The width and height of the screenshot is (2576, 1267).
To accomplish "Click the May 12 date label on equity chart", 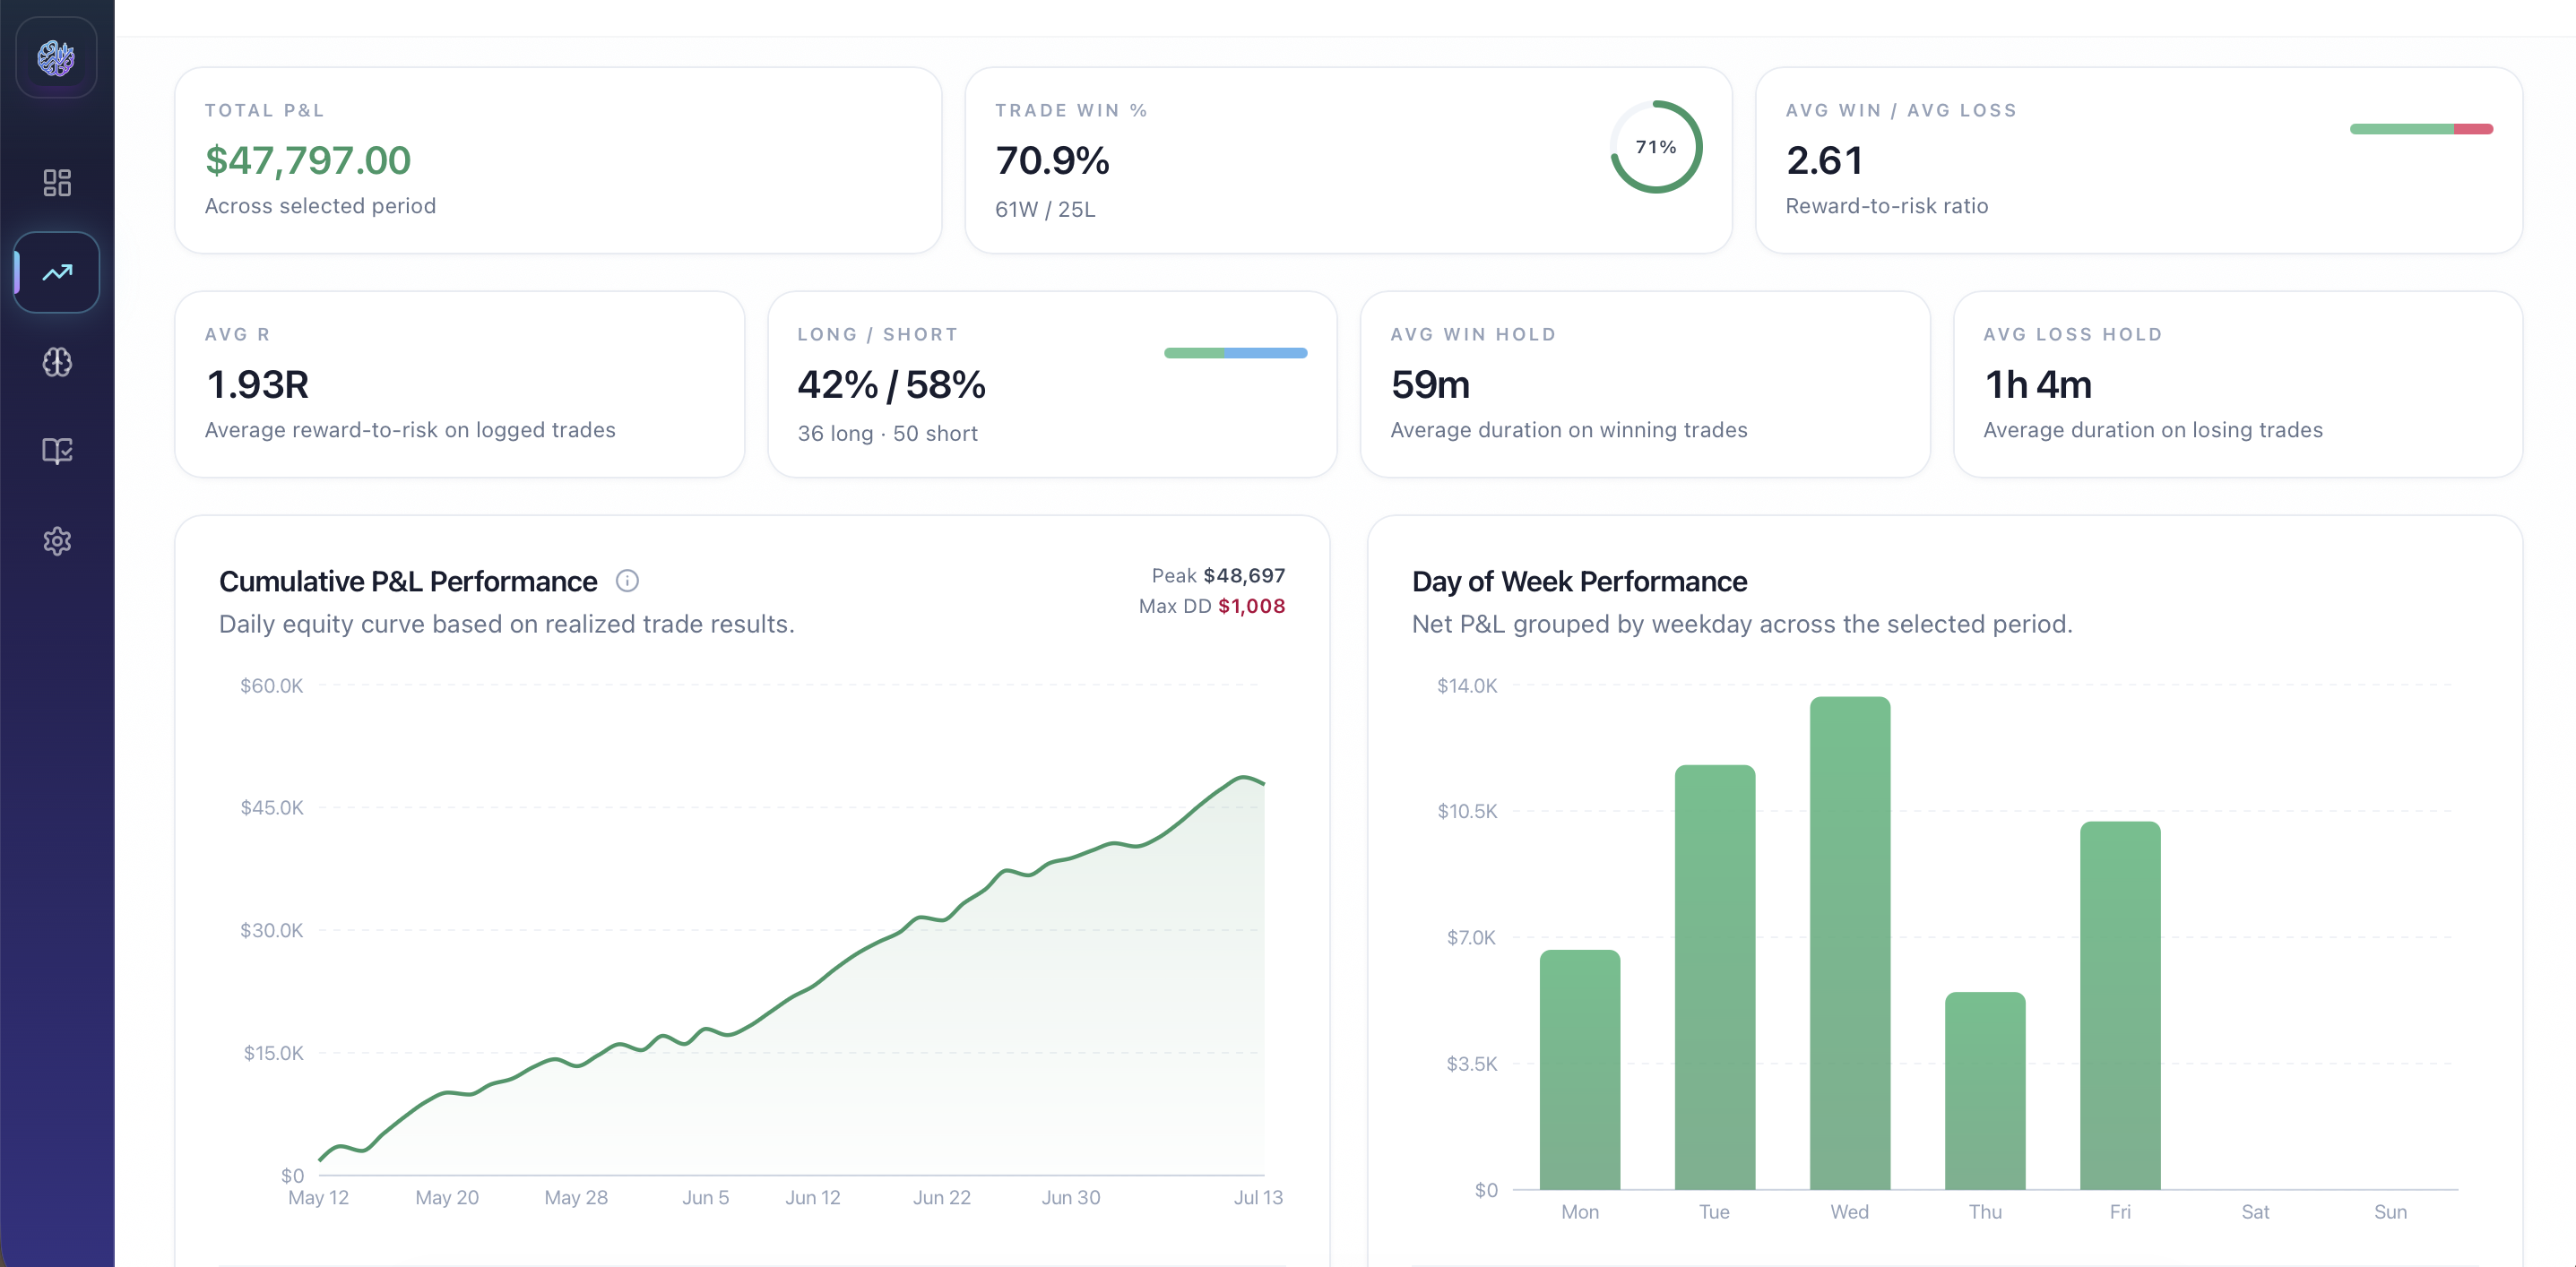I will pos(318,1197).
